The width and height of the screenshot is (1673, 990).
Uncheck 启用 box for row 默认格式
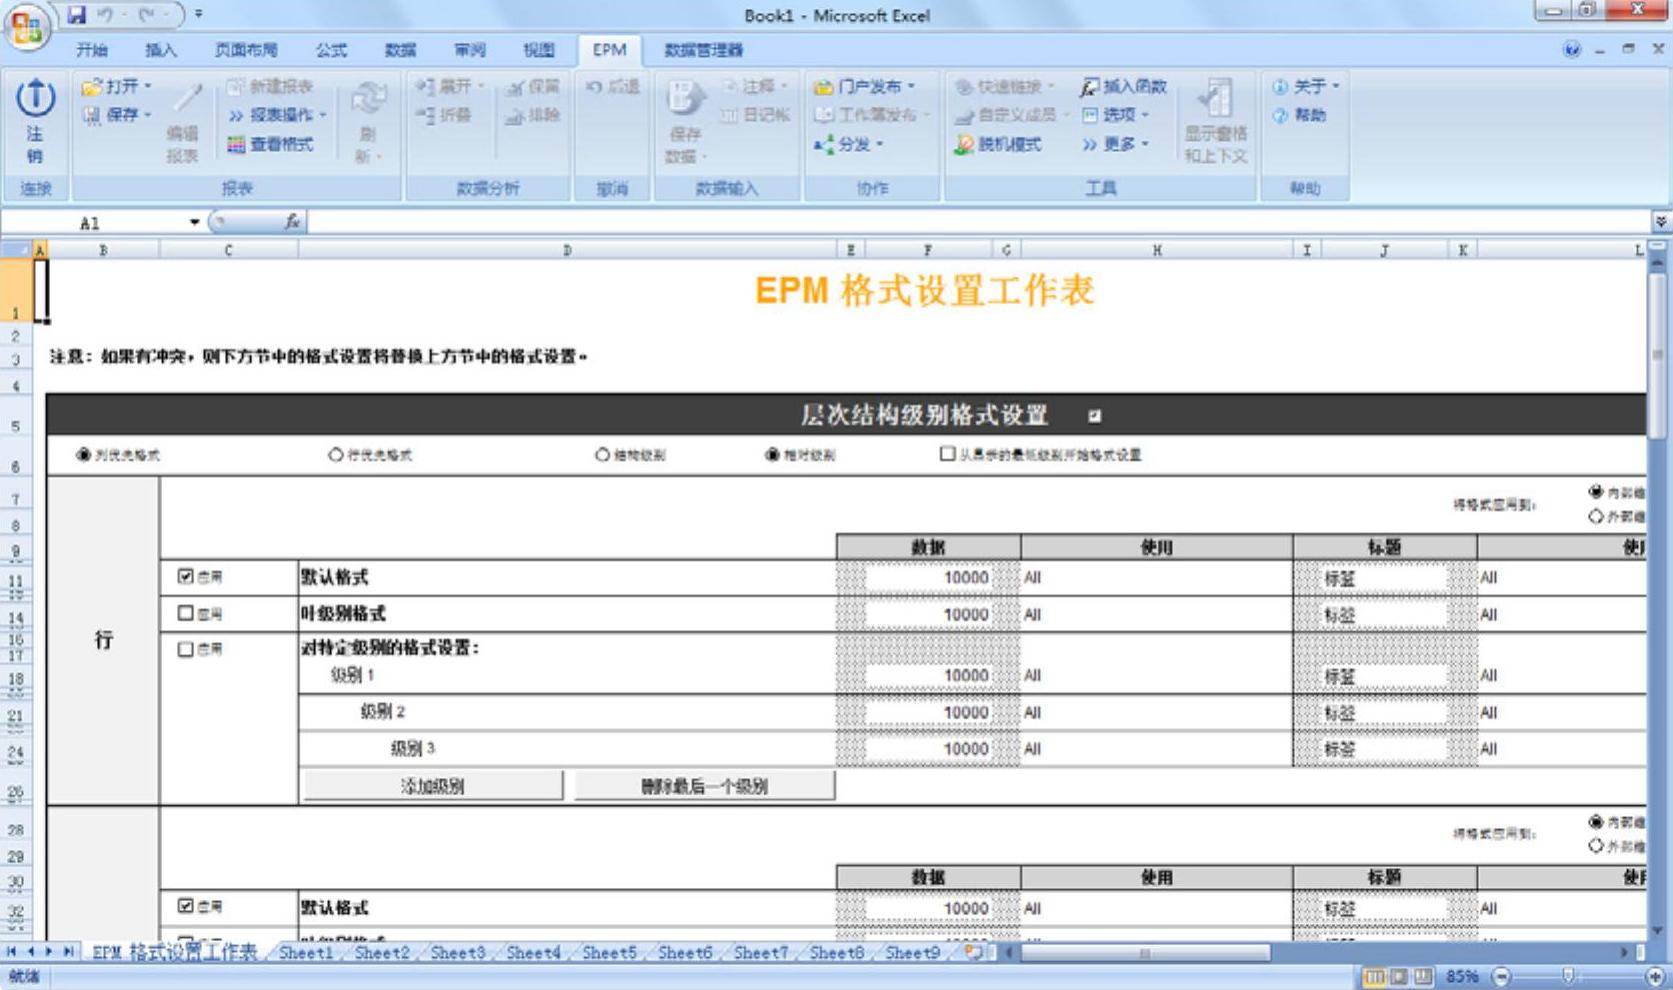[185, 576]
